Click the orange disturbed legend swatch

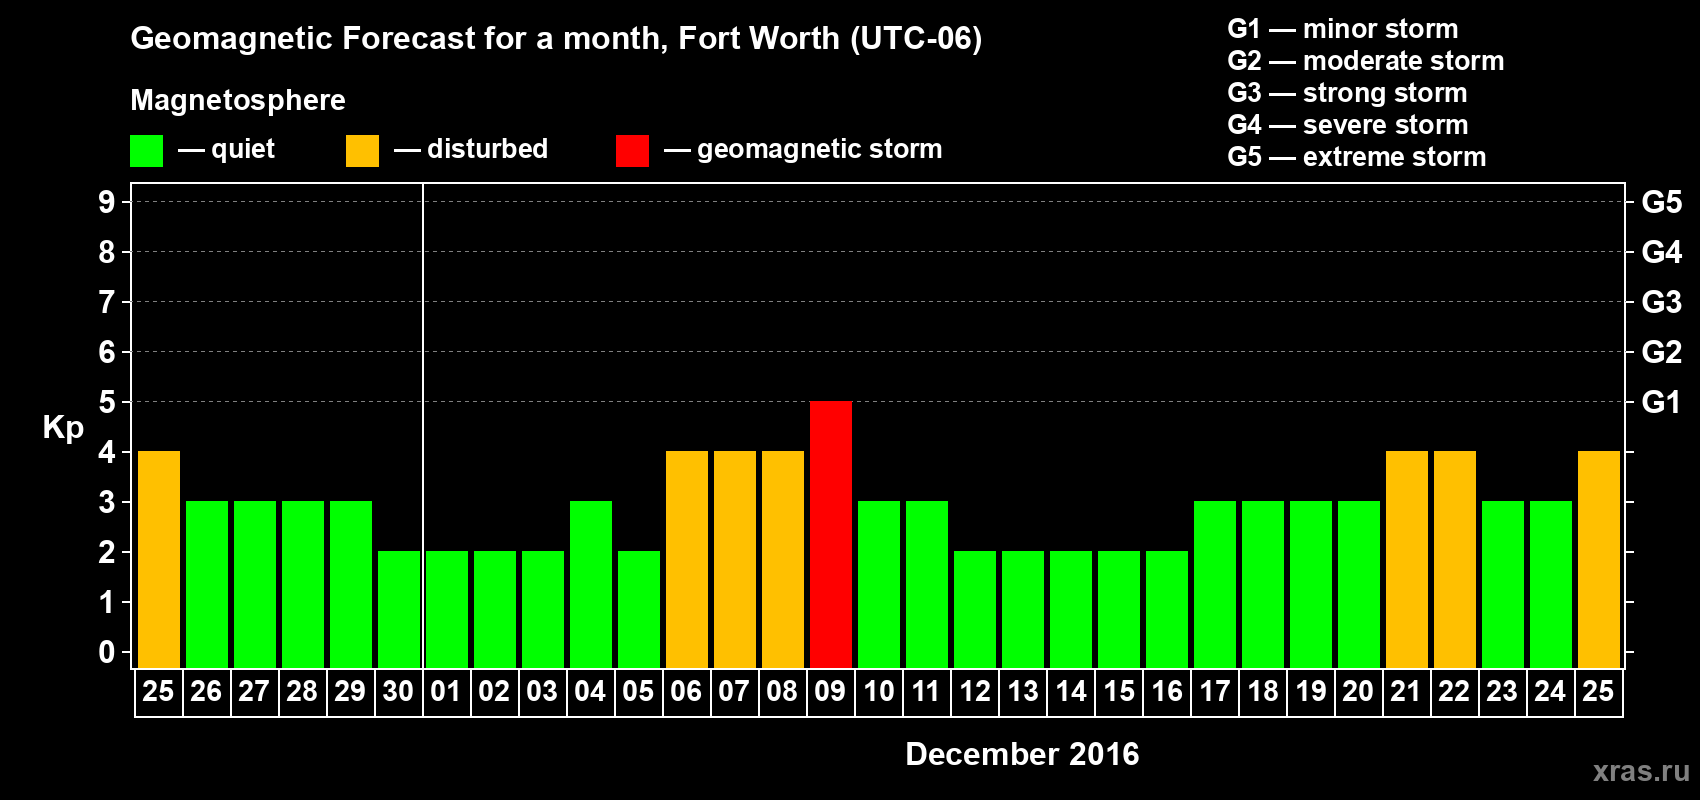362,151
